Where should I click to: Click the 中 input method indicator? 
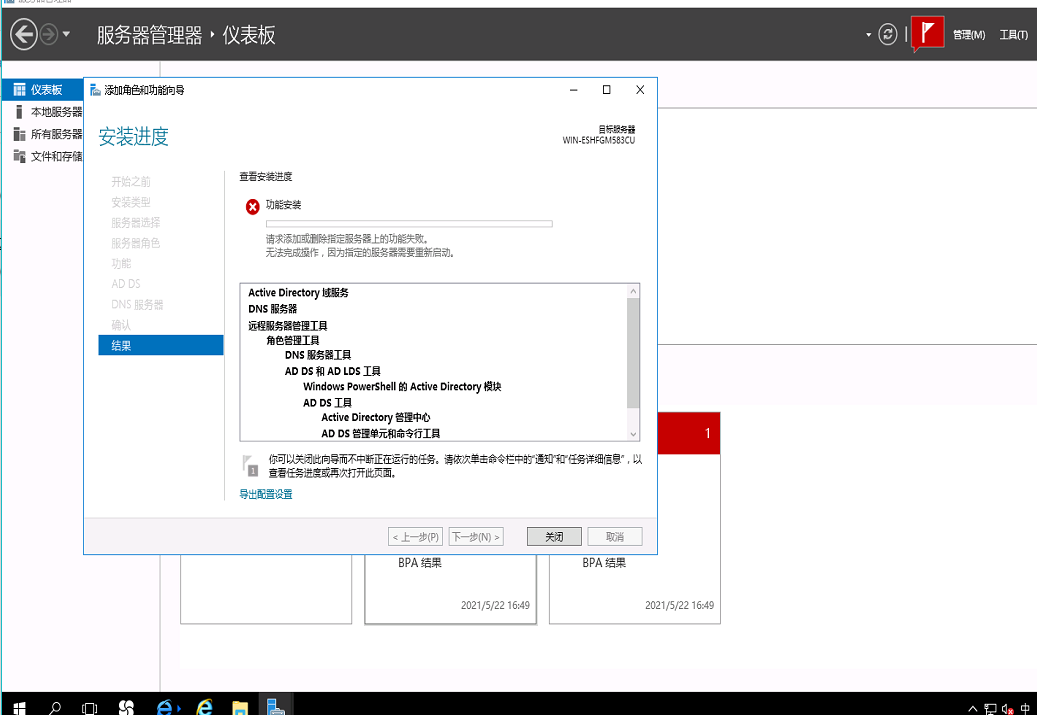coord(1025,708)
